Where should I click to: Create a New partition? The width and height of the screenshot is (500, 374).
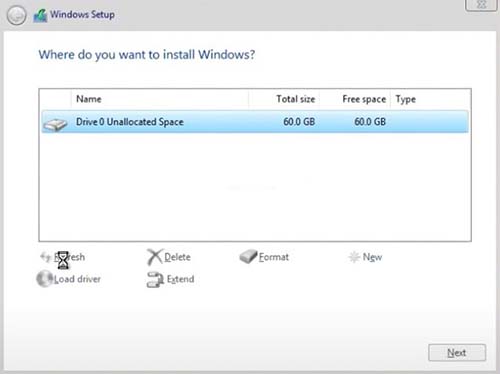pyautogui.click(x=365, y=257)
